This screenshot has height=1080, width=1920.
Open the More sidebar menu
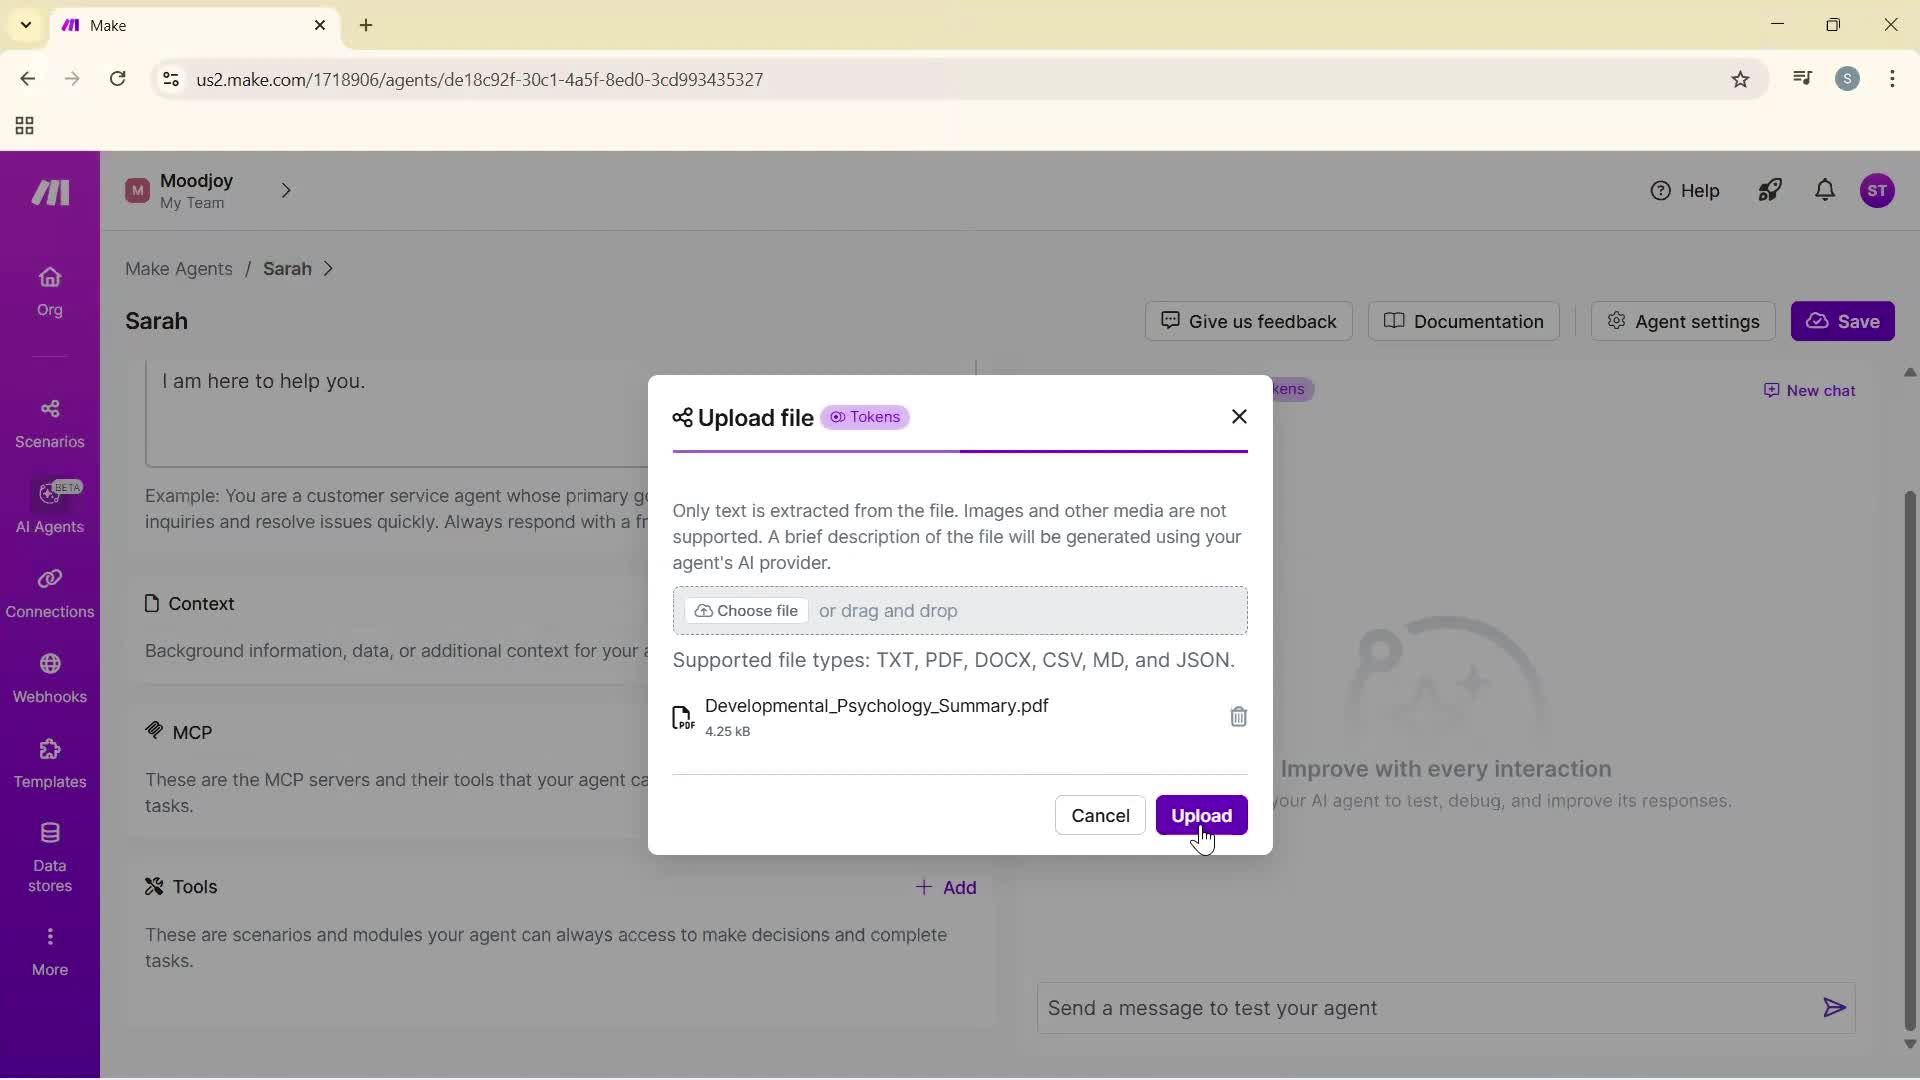point(49,950)
